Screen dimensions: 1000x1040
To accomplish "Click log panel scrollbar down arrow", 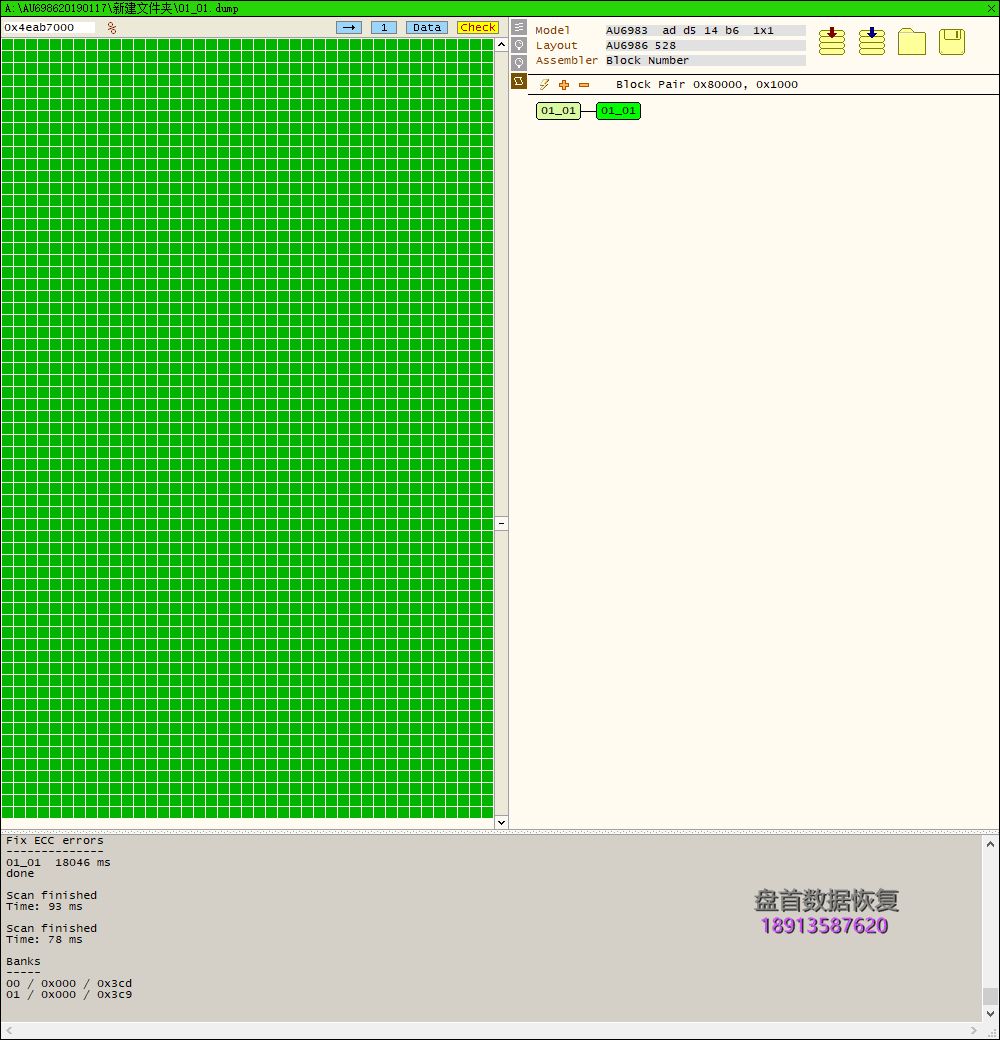I will click(x=990, y=1014).
